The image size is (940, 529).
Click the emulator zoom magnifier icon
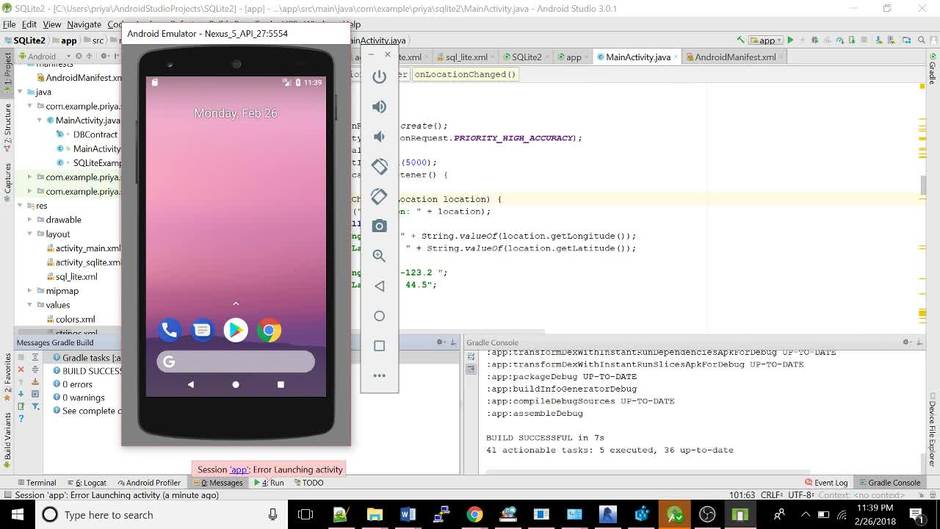379,256
